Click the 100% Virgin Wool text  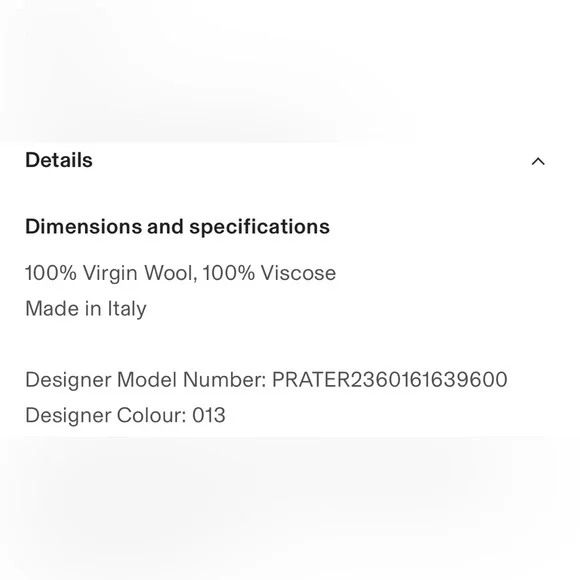tap(109, 274)
